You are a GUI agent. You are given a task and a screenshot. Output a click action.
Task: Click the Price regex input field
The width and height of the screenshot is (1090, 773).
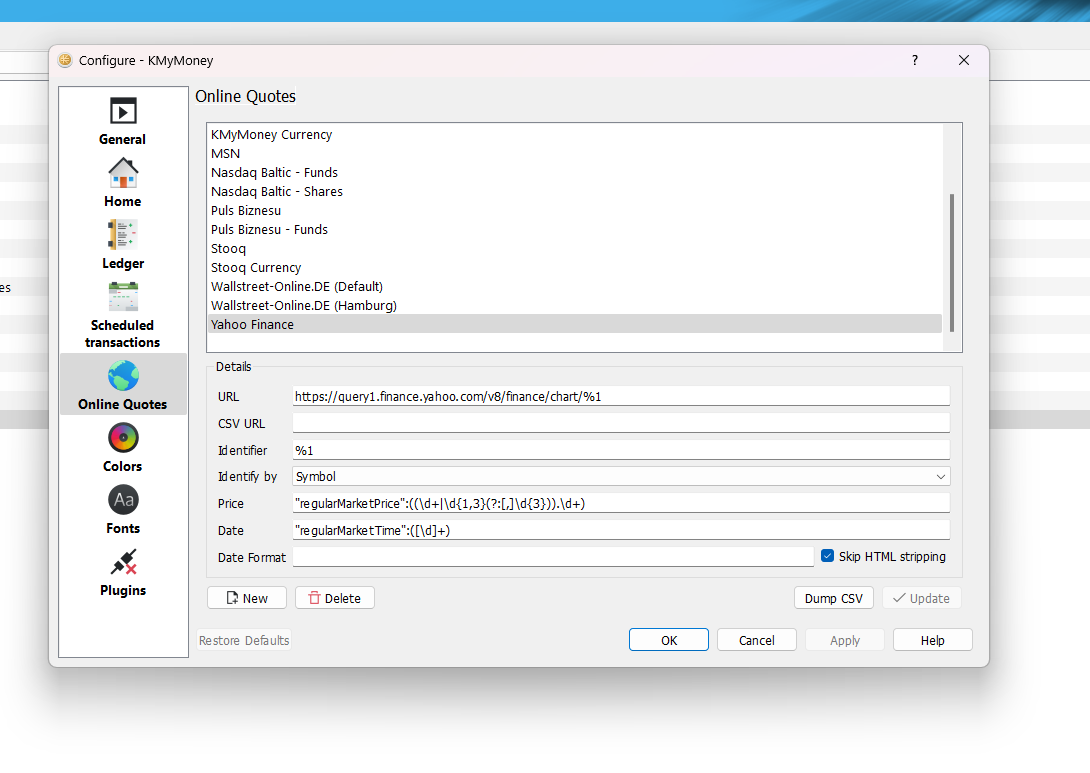621,503
